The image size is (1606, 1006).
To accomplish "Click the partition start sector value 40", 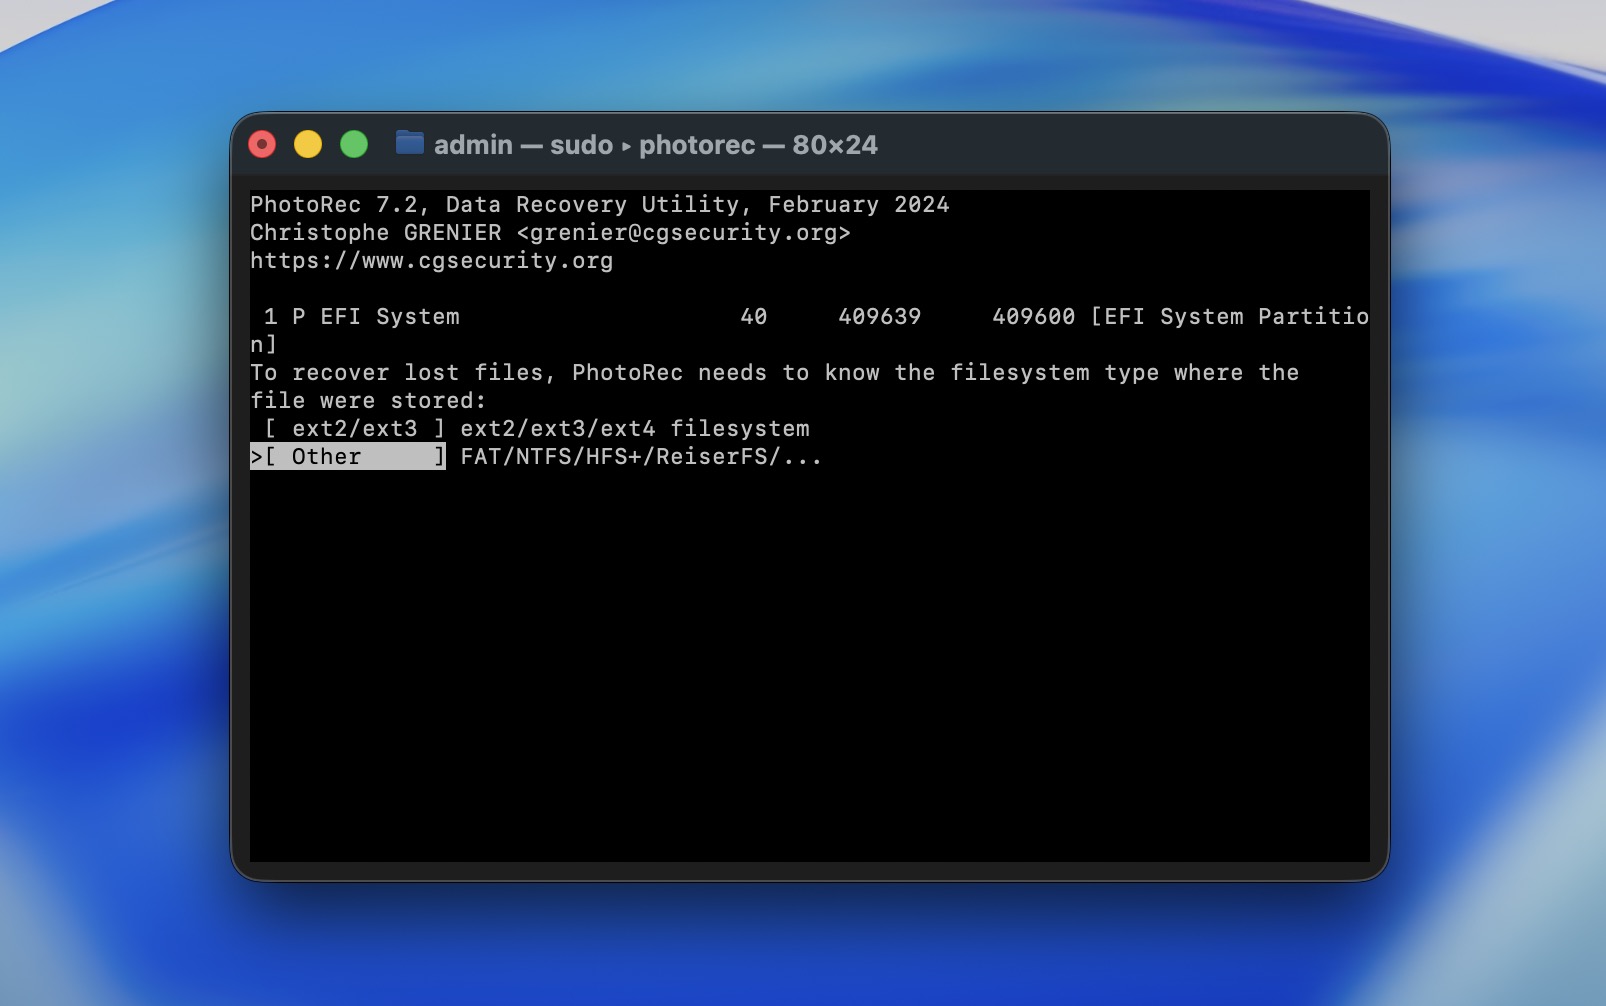I will pyautogui.click(x=753, y=317).
